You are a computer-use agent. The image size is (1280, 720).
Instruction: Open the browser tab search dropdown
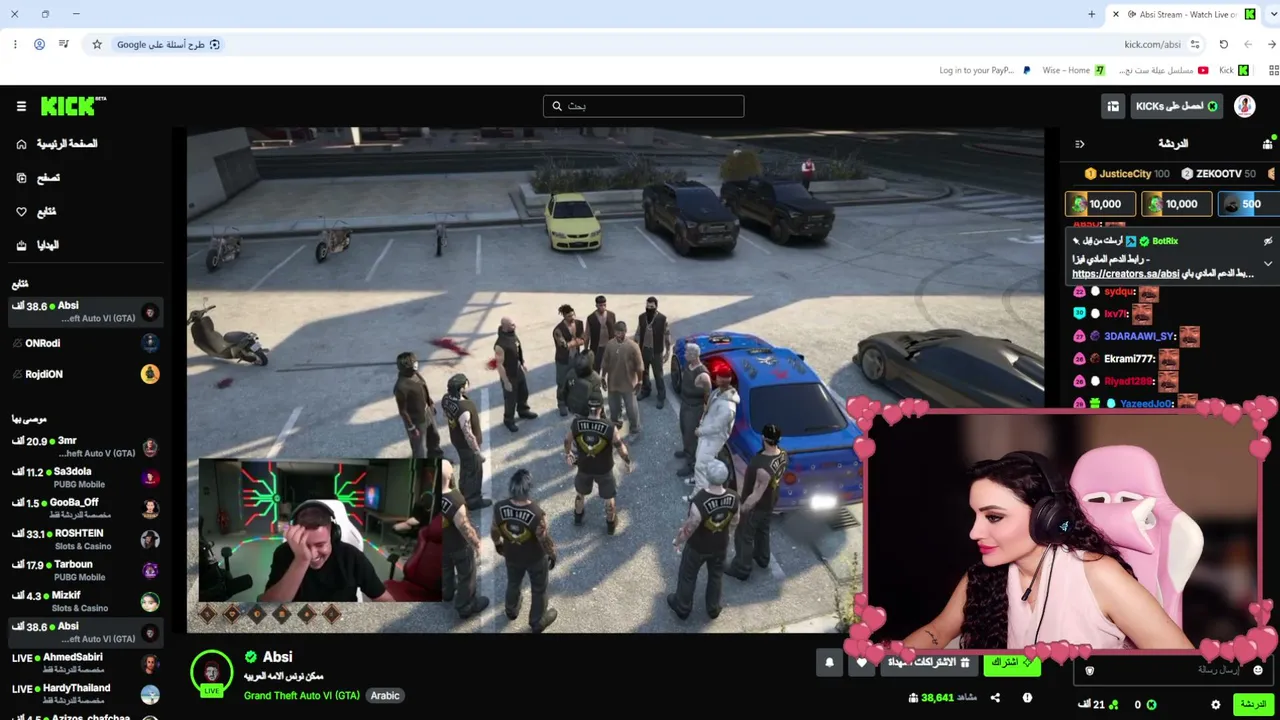click(x=1273, y=14)
